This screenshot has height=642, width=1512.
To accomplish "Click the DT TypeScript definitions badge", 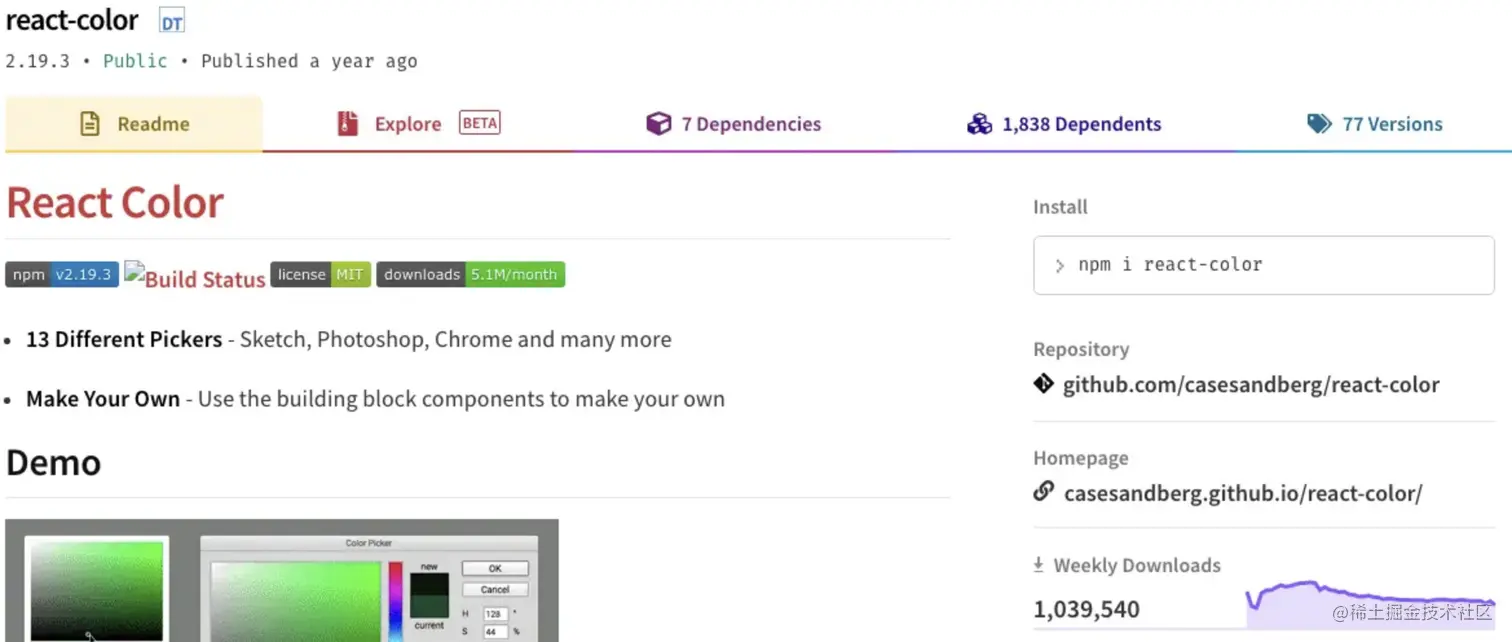I will (172, 22).
